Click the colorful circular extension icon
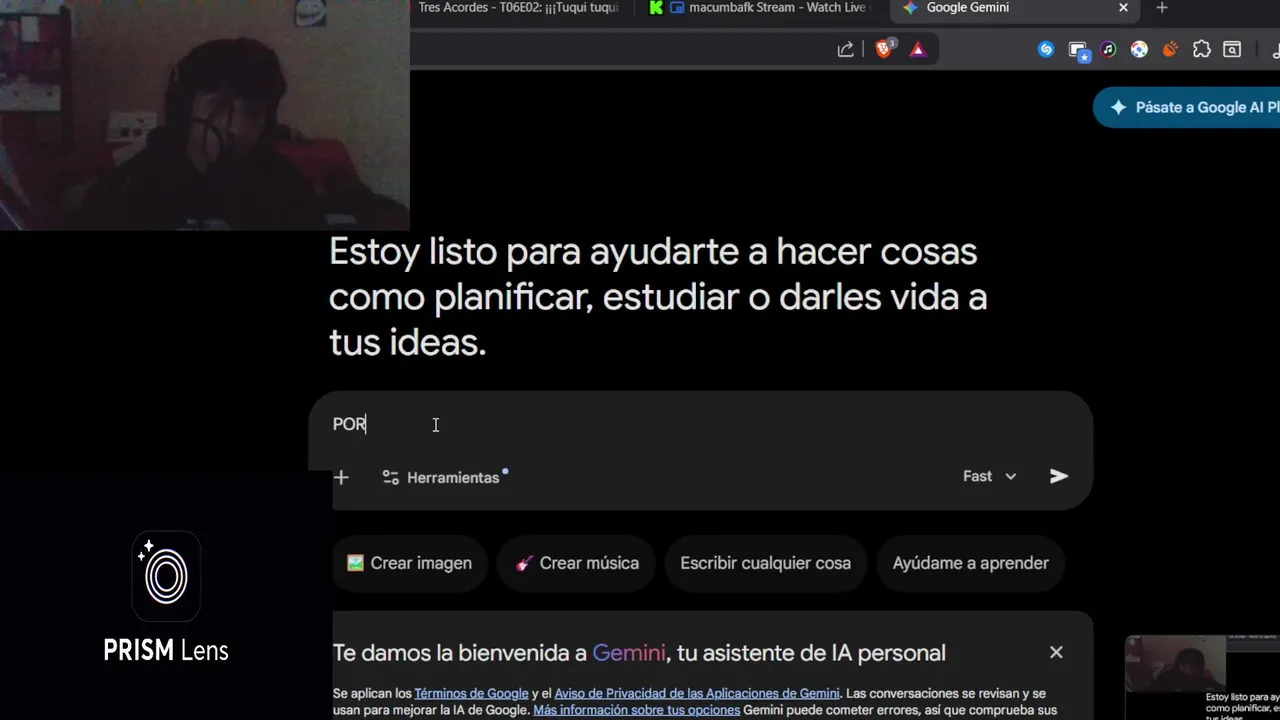Screen dimensions: 1280x720 1139,49
